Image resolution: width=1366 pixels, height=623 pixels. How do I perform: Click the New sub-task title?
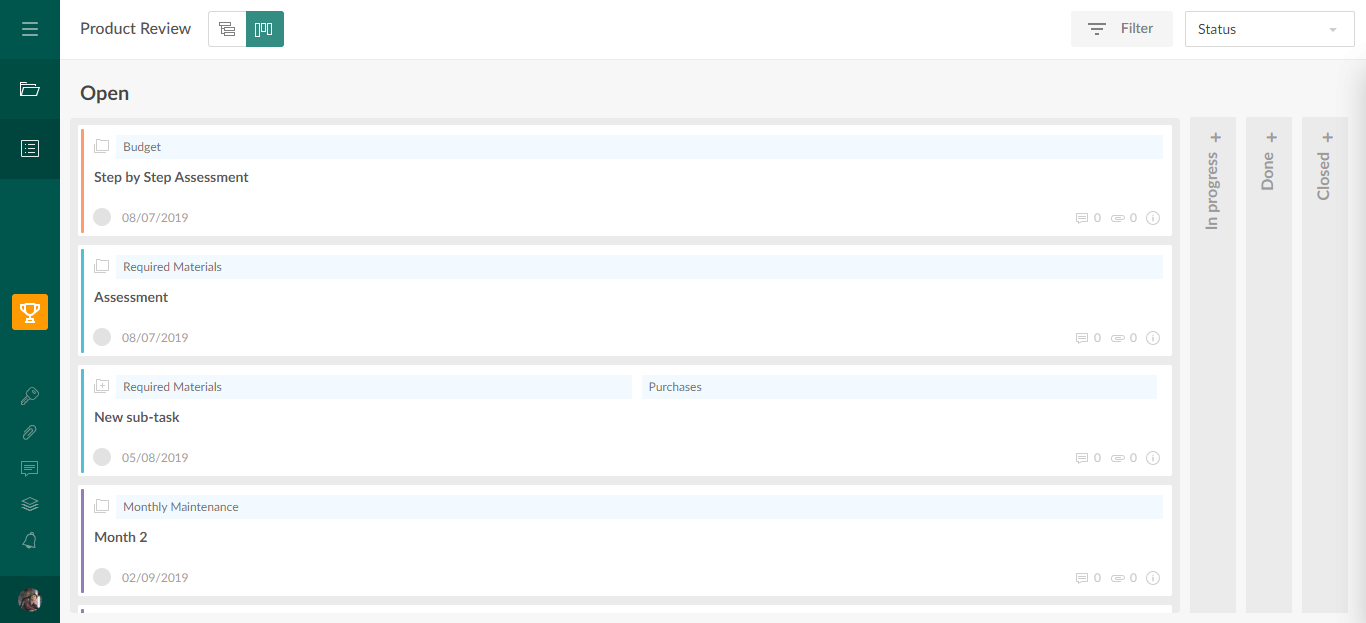[x=137, y=417]
